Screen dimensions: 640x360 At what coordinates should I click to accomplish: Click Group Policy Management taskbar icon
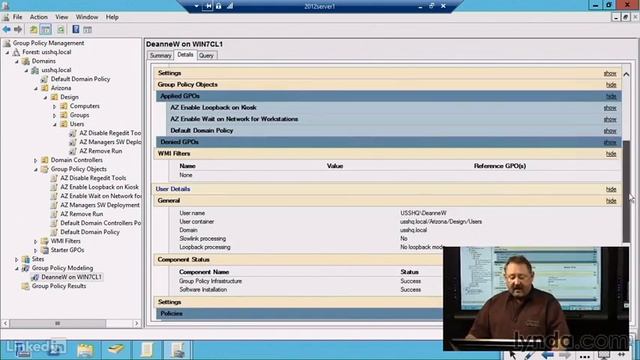[177, 350]
